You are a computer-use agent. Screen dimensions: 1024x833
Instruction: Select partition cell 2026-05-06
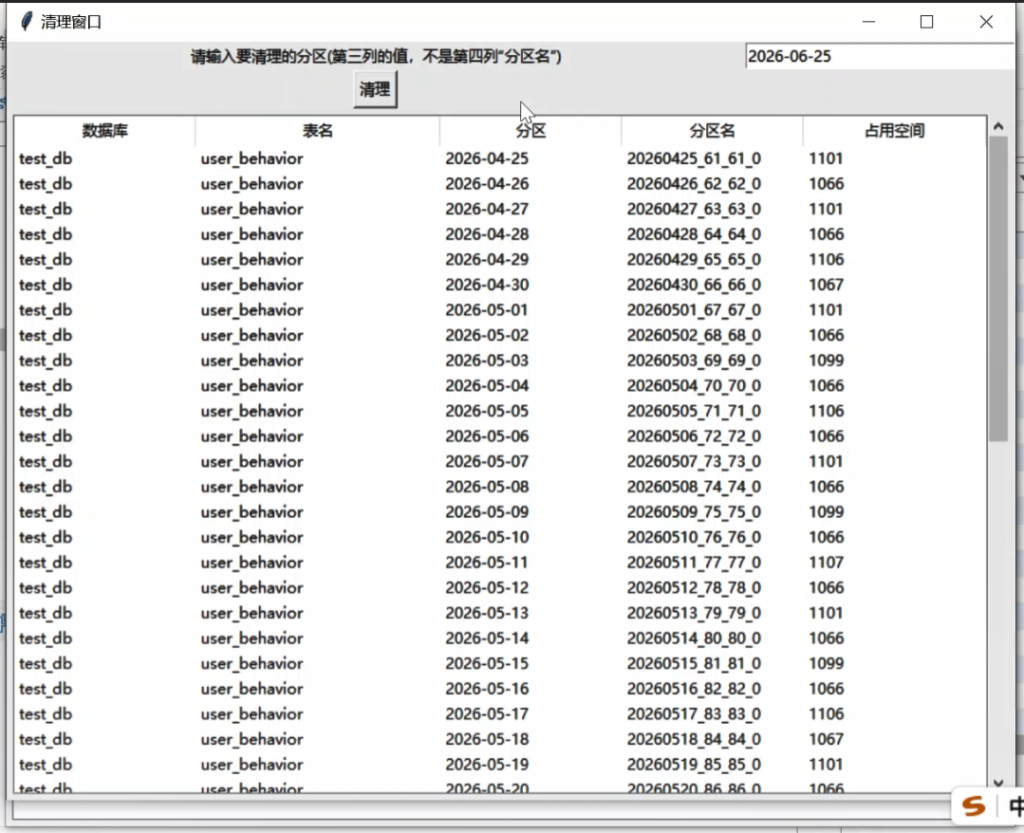pos(487,436)
